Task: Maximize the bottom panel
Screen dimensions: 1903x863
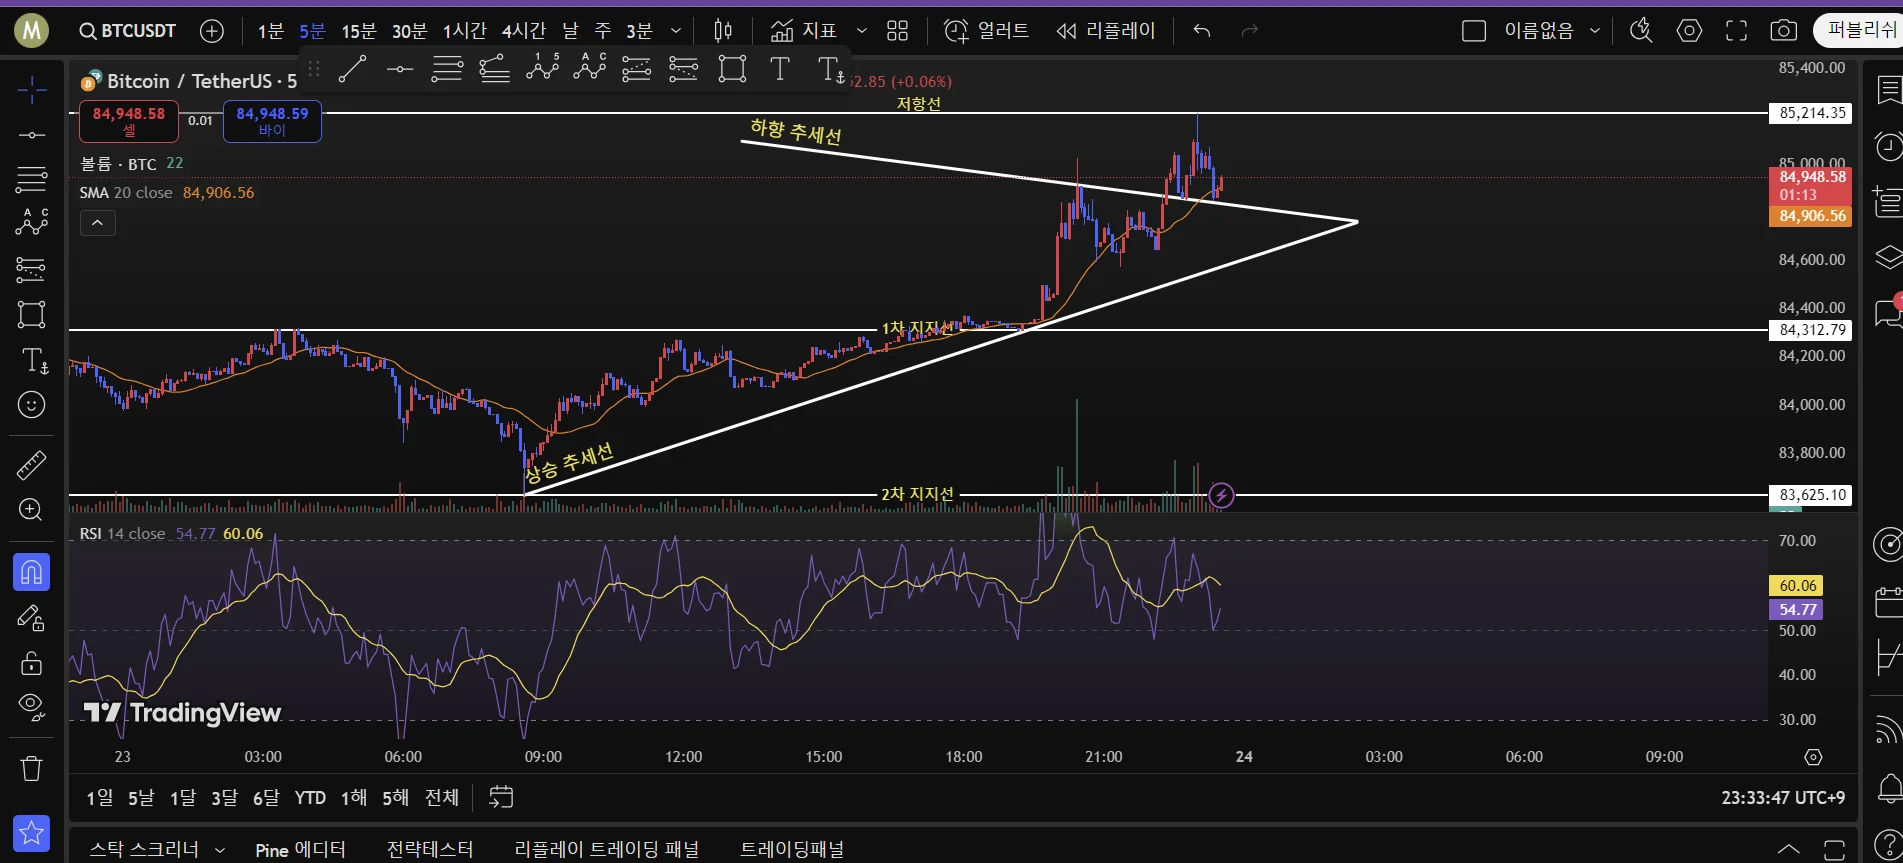Action: [1834, 849]
